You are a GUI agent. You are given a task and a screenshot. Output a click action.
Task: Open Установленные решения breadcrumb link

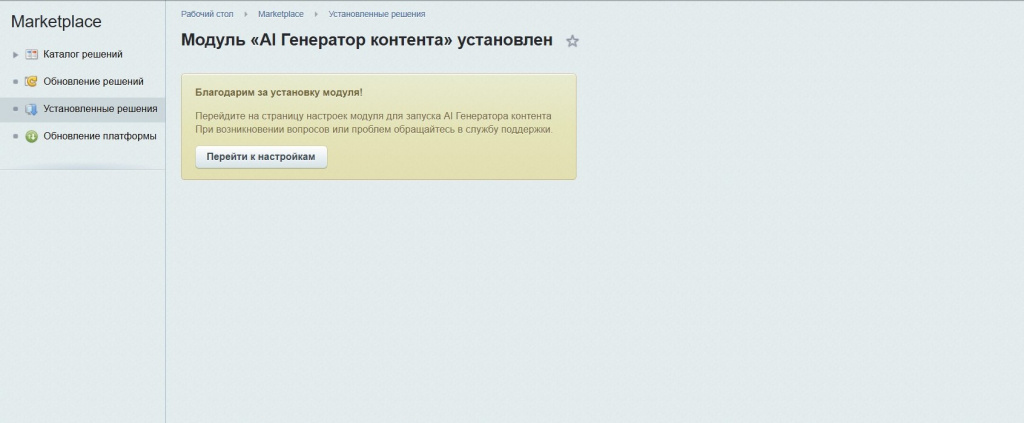click(x=377, y=14)
